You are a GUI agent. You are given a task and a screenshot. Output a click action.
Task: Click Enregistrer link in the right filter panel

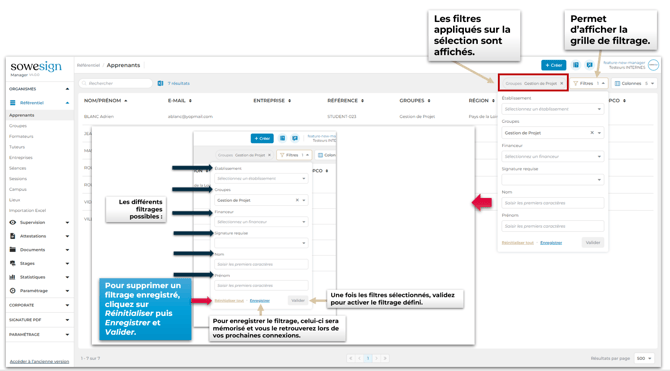click(551, 243)
